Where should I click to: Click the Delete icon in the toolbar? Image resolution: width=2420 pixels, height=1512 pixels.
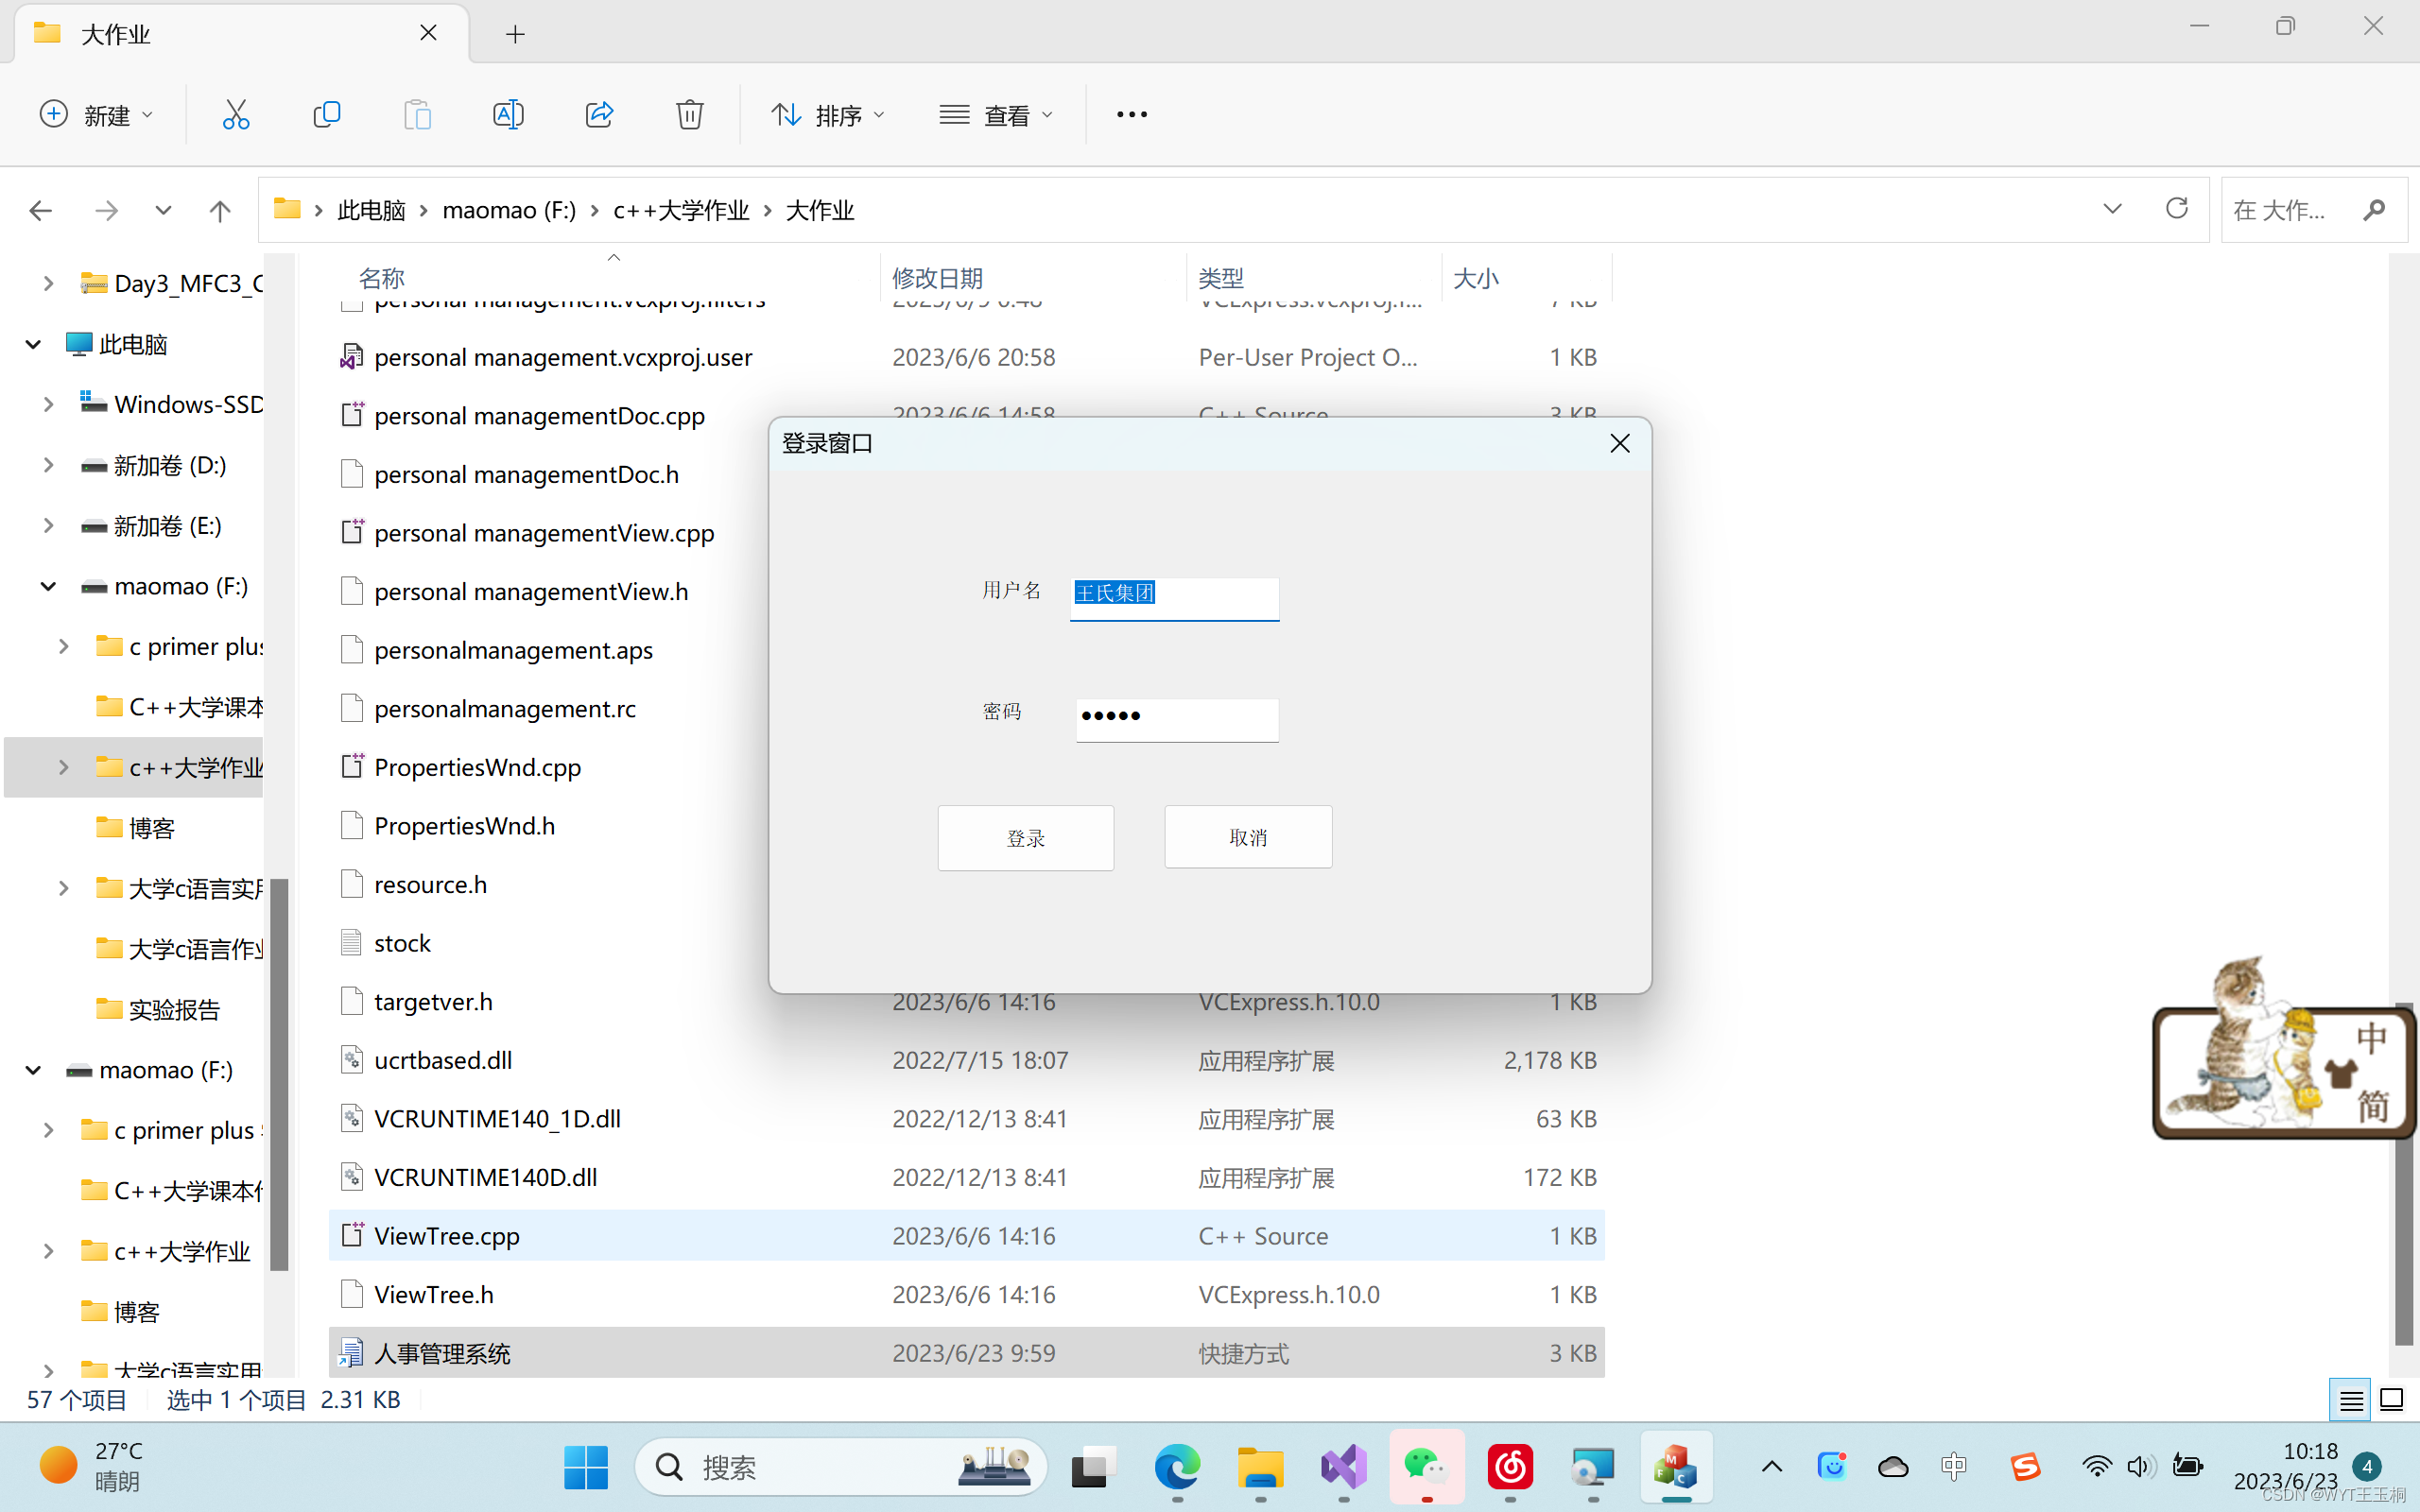(689, 114)
